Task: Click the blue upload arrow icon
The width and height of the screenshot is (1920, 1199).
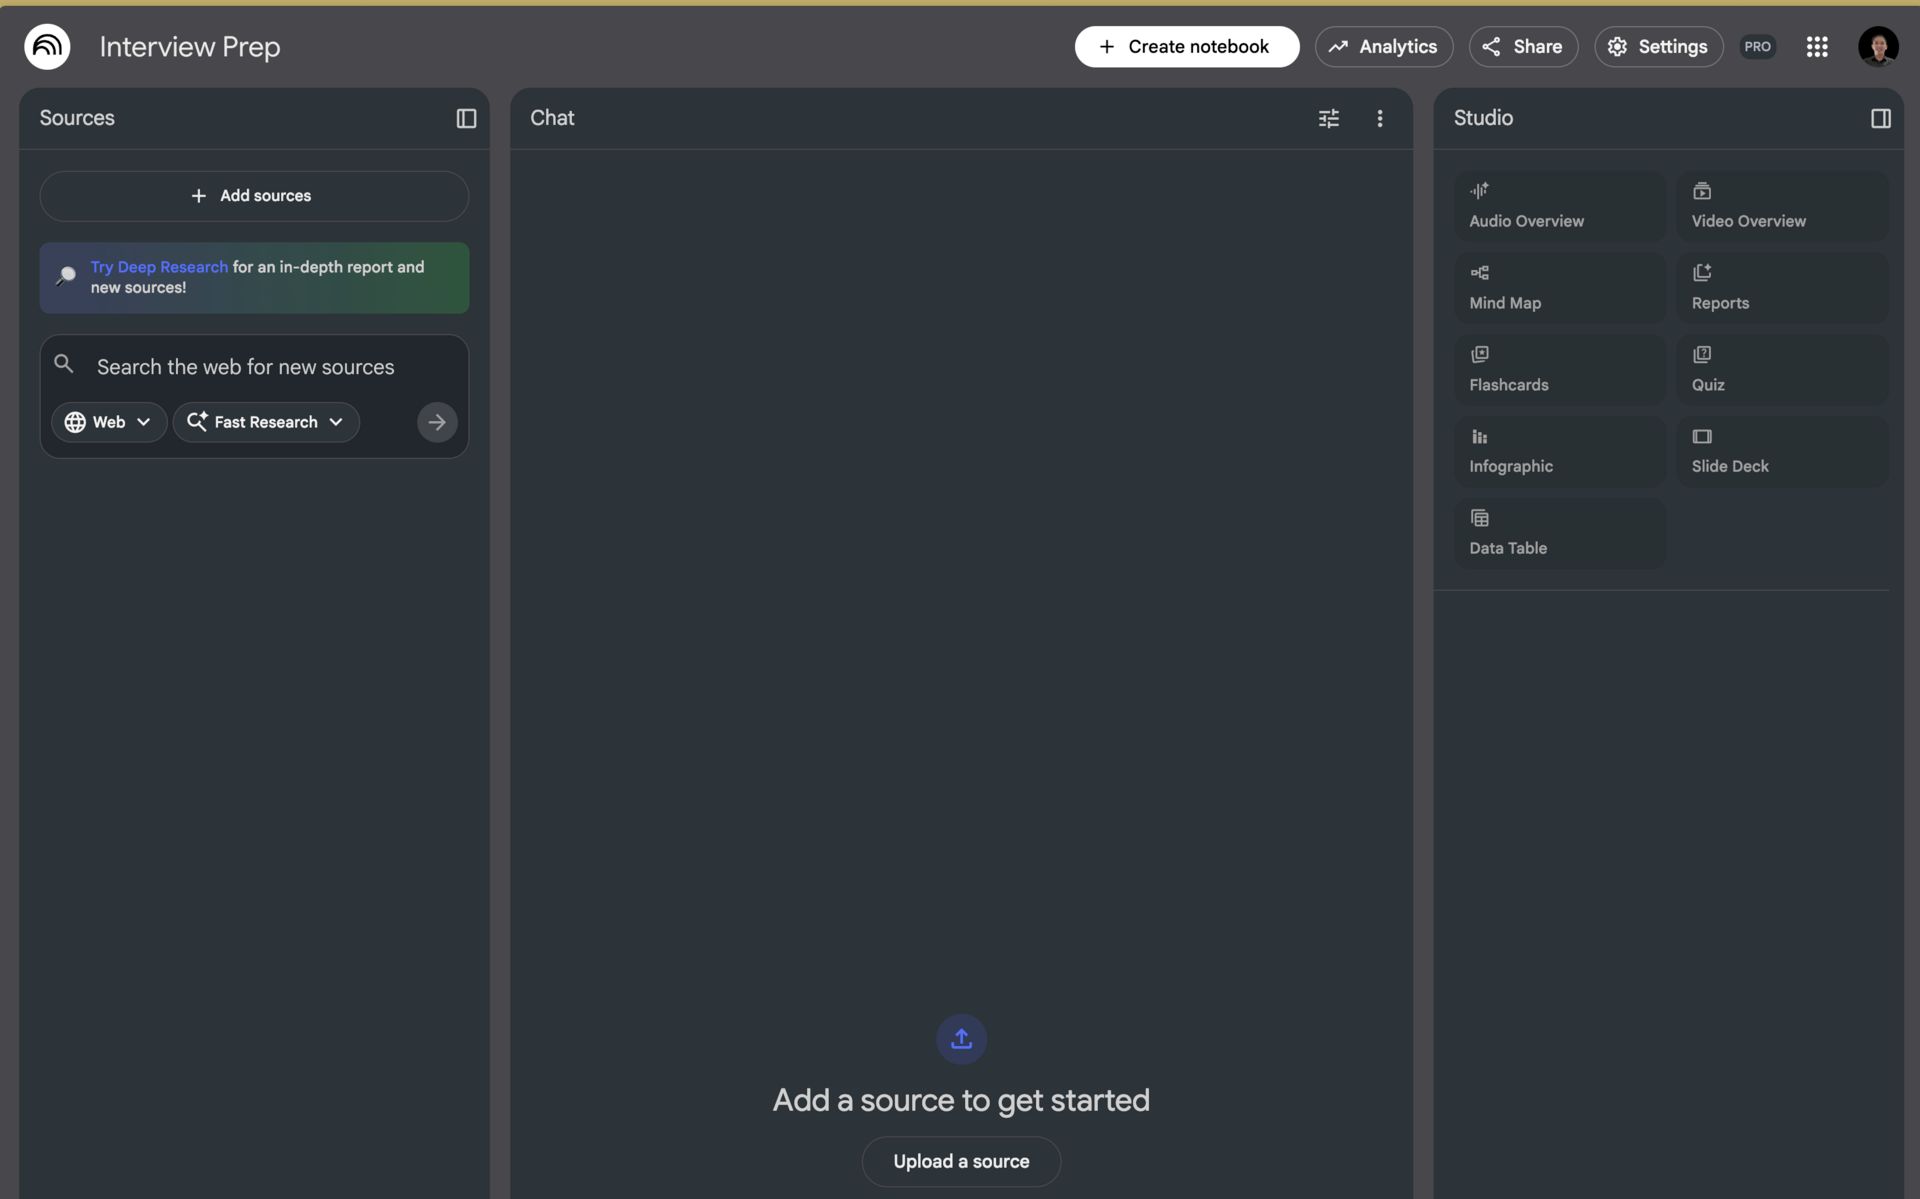Action: tap(961, 1039)
